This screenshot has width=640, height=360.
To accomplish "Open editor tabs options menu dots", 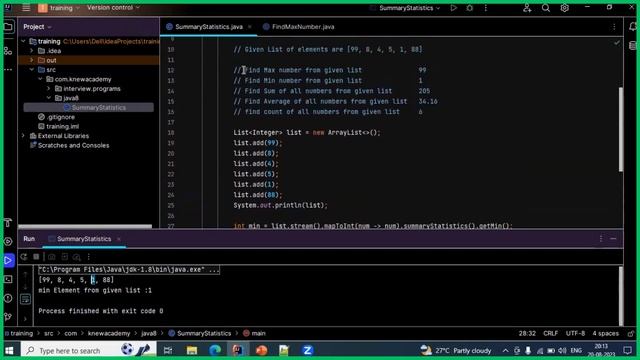I will 614,27.
